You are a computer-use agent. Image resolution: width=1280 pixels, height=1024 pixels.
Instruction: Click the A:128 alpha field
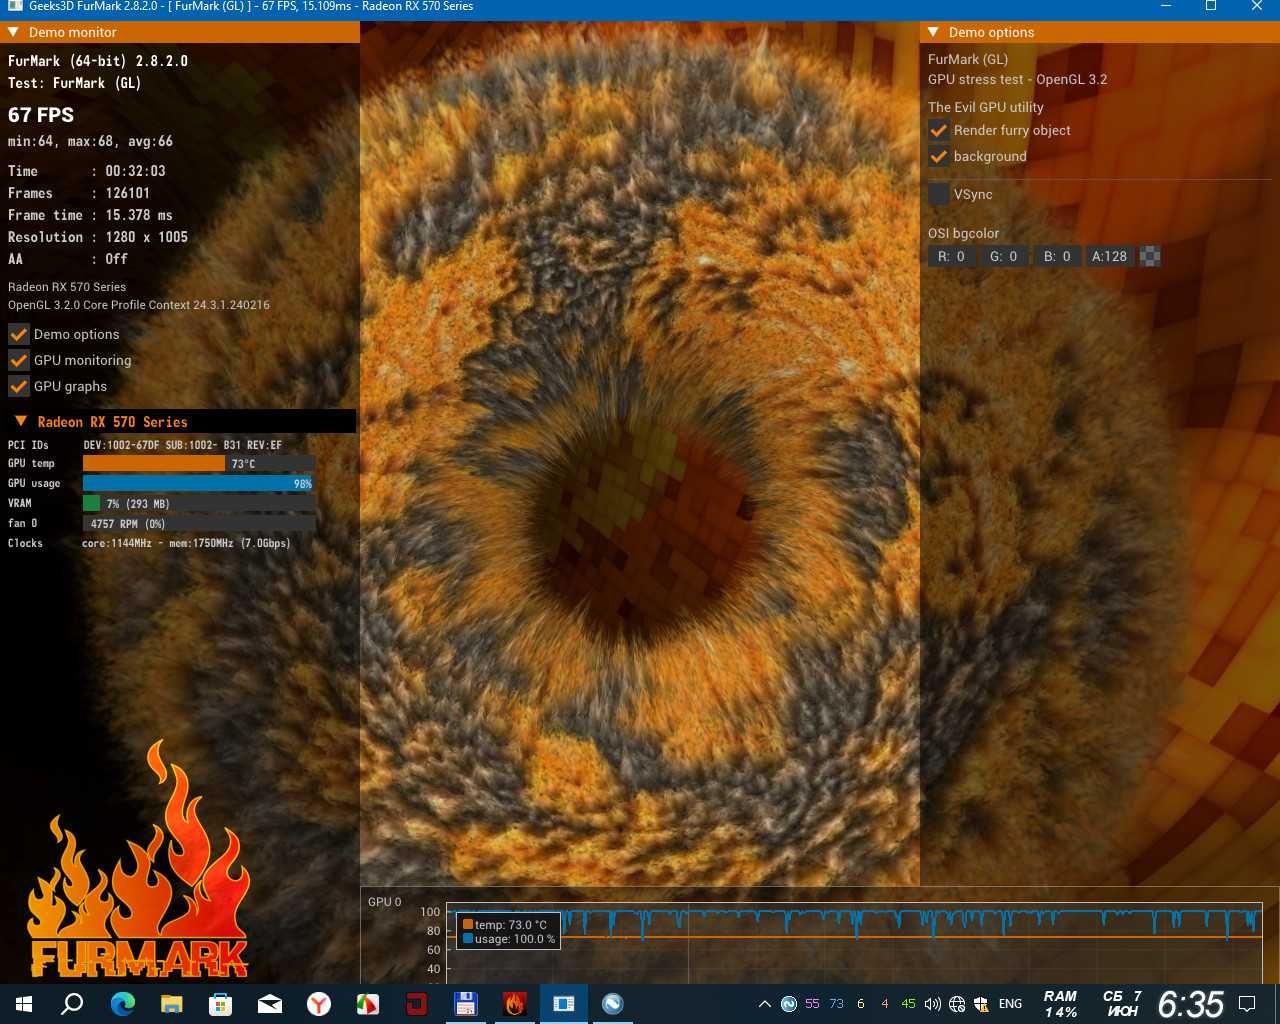click(1110, 256)
